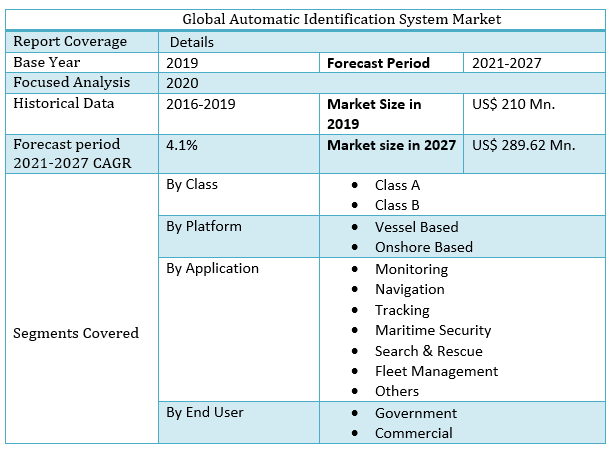Select the Class A bullet item
The width and height of the screenshot is (614, 453).
click(x=397, y=185)
